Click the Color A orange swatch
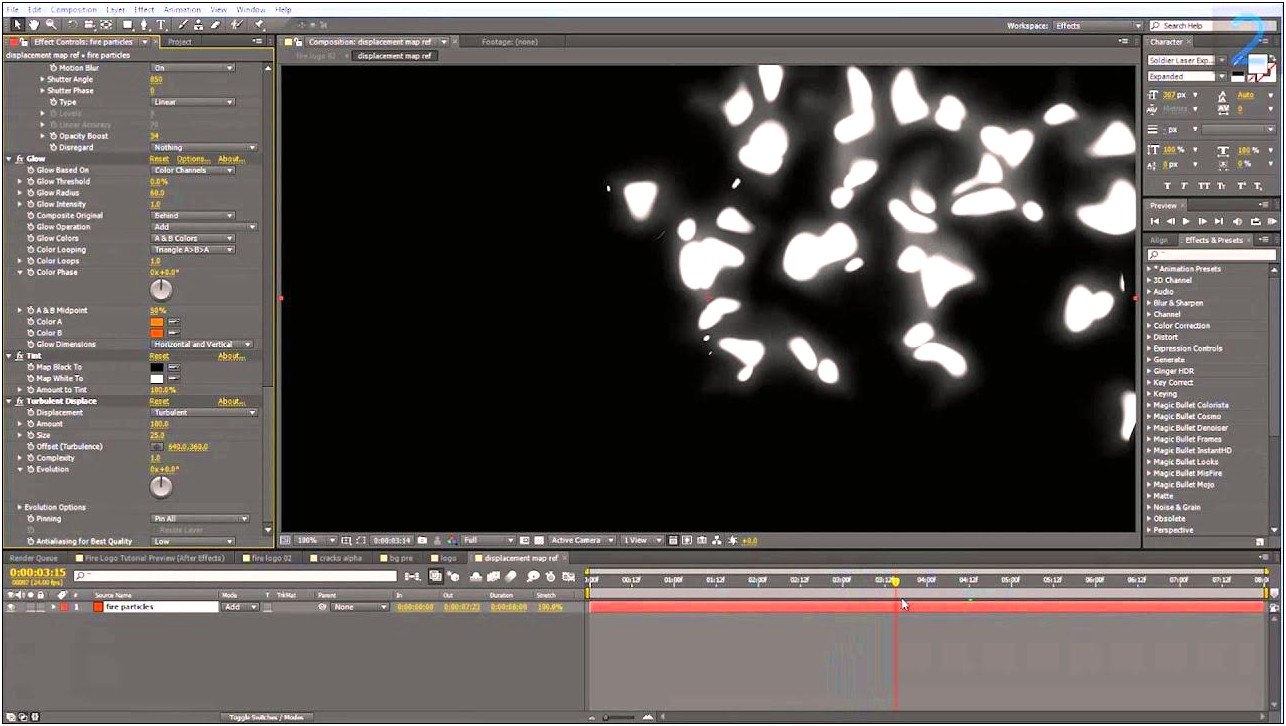This screenshot has height=726, width=1286. pyautogui.click(x=156, y=322)
